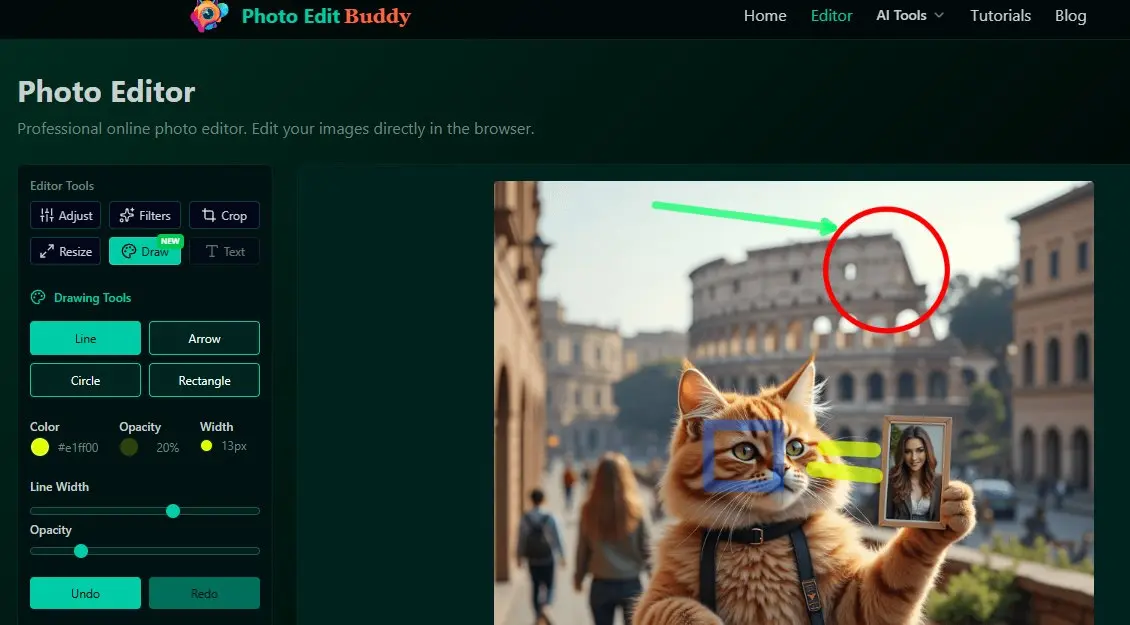1130x625 pixels.
Task: Undo the last drawing action
Action: tap(85, 593)
